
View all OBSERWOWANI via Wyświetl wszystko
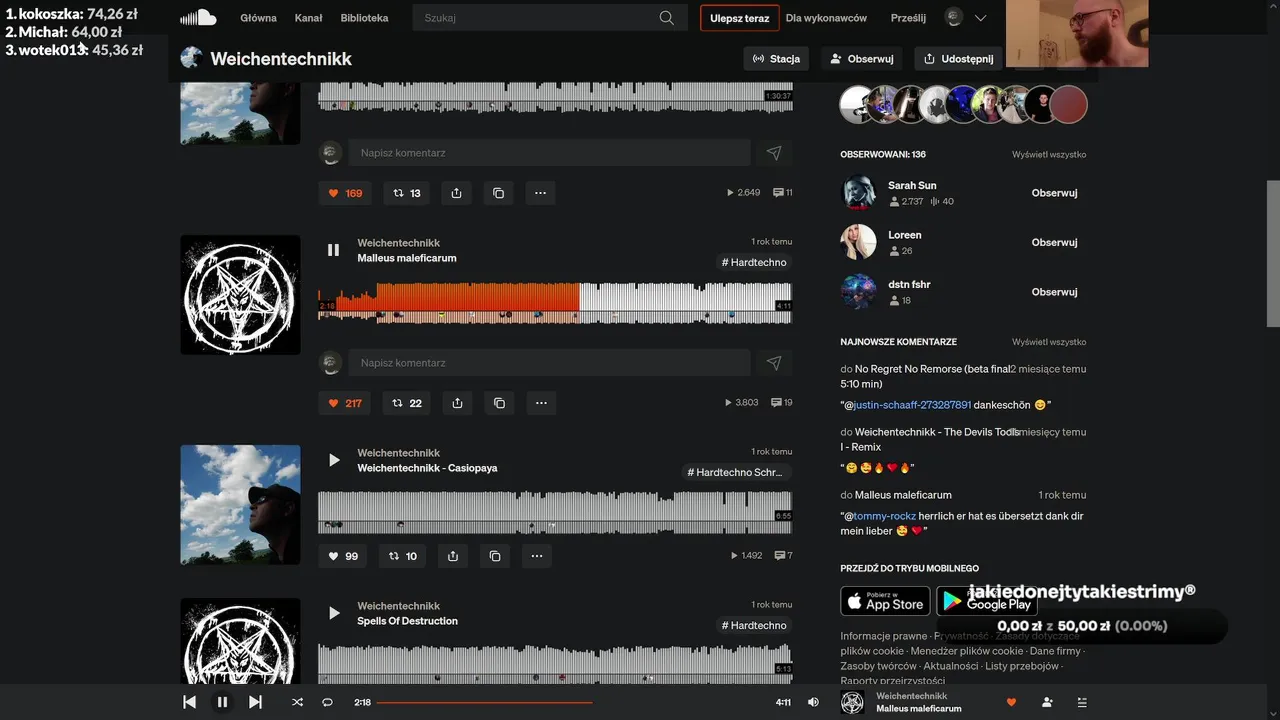[x=1049, y=155]
